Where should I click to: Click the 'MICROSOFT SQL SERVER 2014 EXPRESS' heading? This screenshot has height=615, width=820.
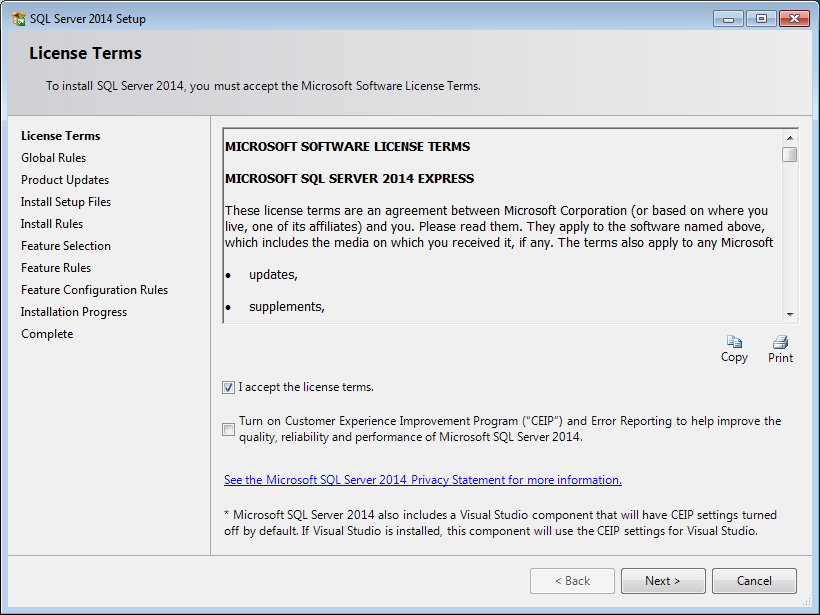[x=349, y=179]
